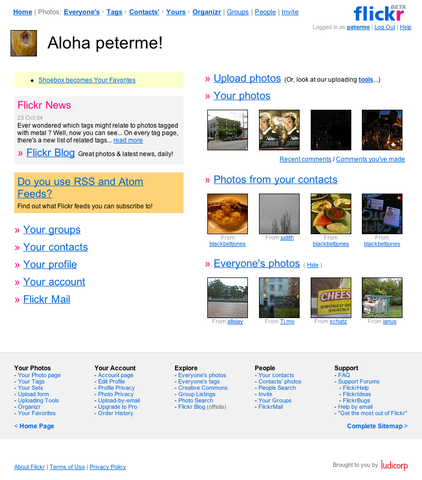422x480 pixels.
Task: Open the green building photo thumbnail
Action: pos(227,130)
